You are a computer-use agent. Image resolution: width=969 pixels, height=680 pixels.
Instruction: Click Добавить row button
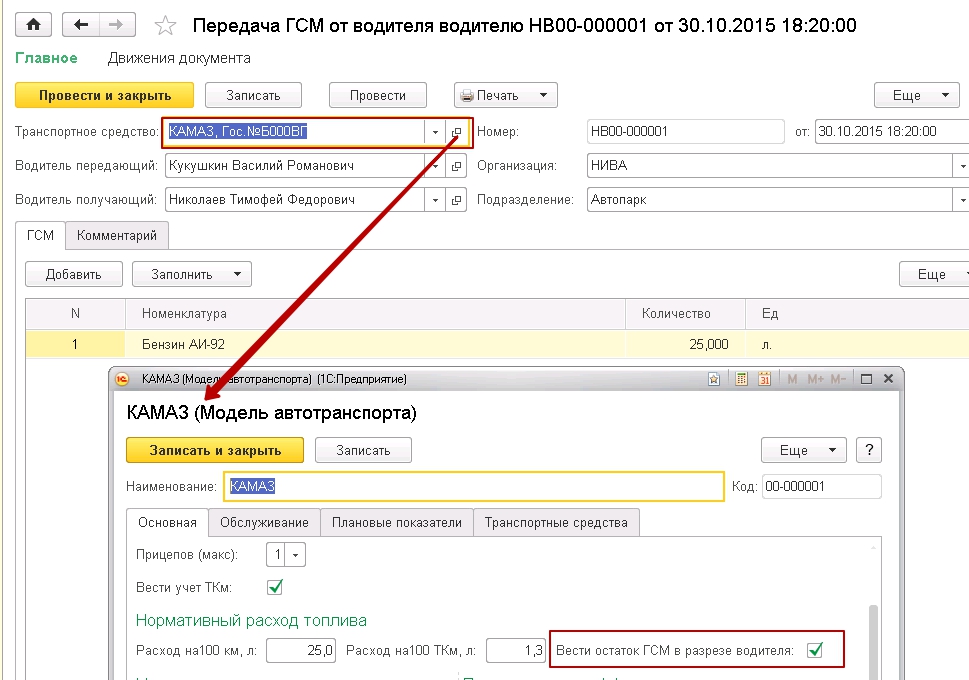(74, 274)
